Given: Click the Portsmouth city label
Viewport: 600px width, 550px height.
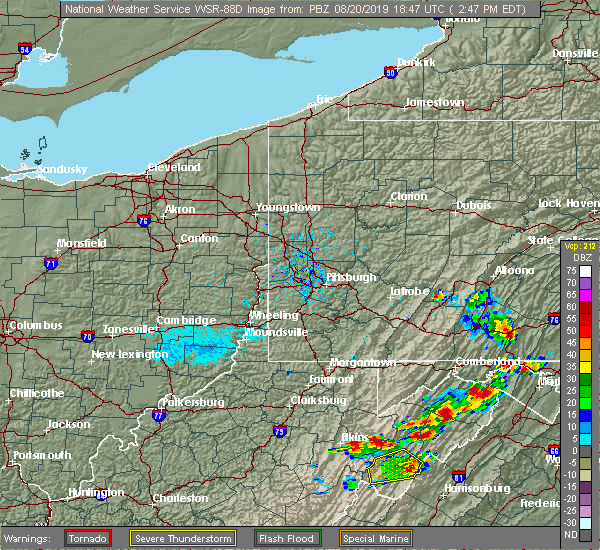Looking at the screenshot, I should pyautogui.click(x=42, y=455).
